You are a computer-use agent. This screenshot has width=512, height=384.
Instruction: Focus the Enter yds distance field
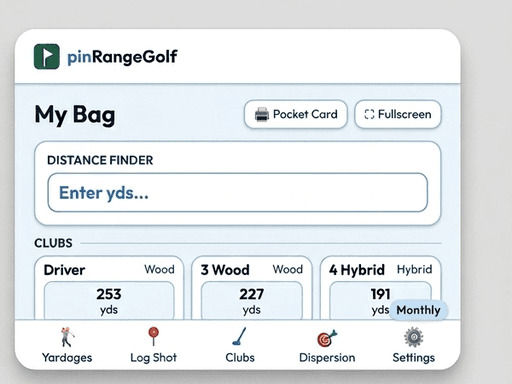point(238,192)
